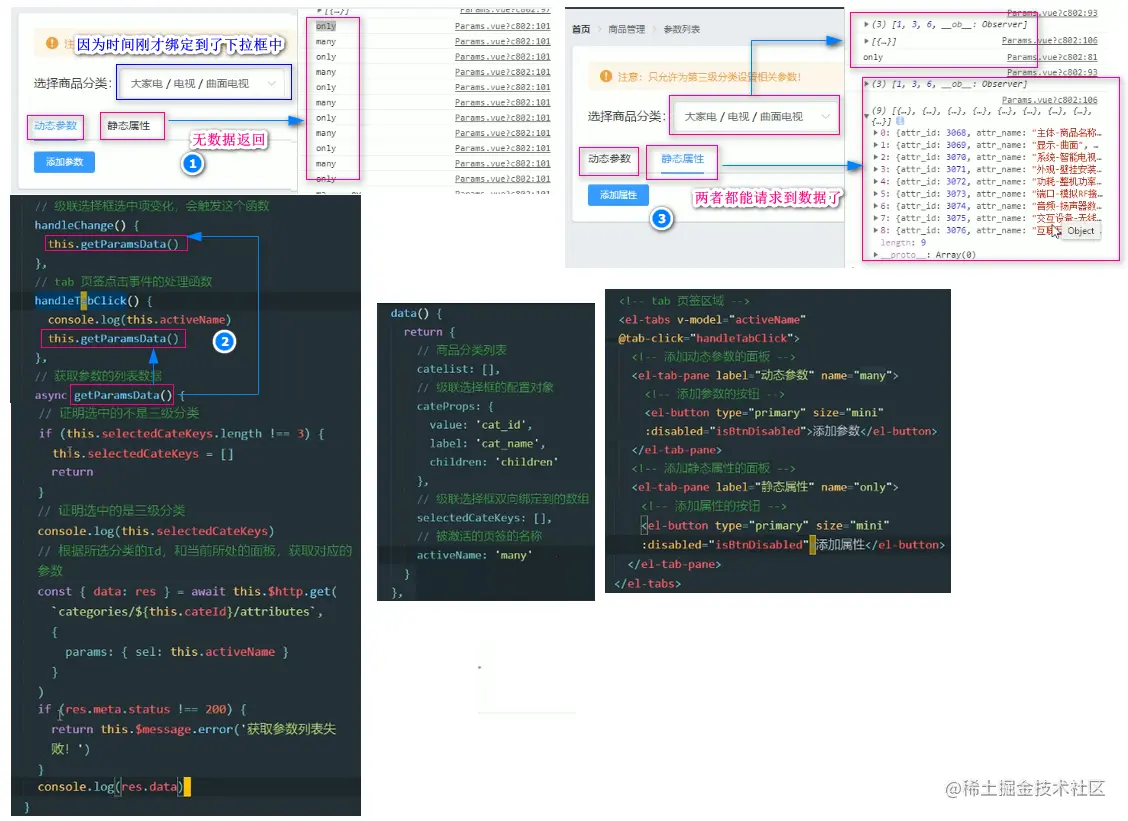Click console.log(this.activeName) code line
1128x821 pixels.
[140, 319]
